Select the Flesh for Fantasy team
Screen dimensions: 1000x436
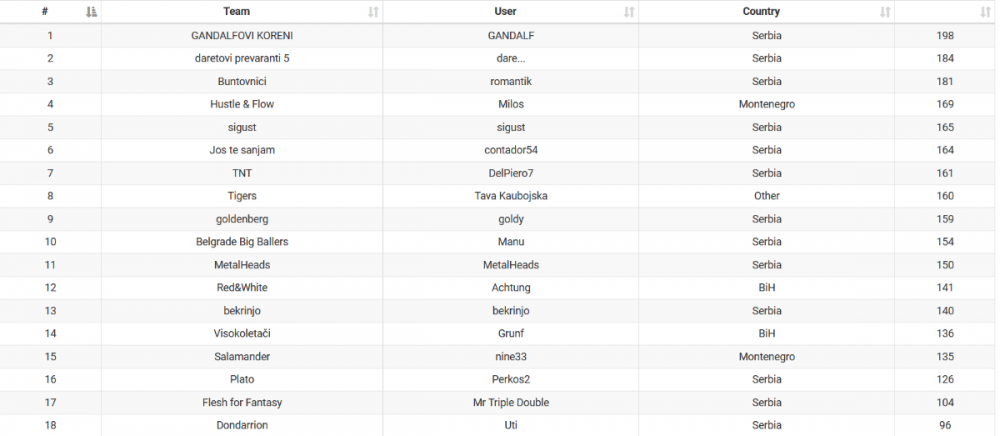coord(242,402)
